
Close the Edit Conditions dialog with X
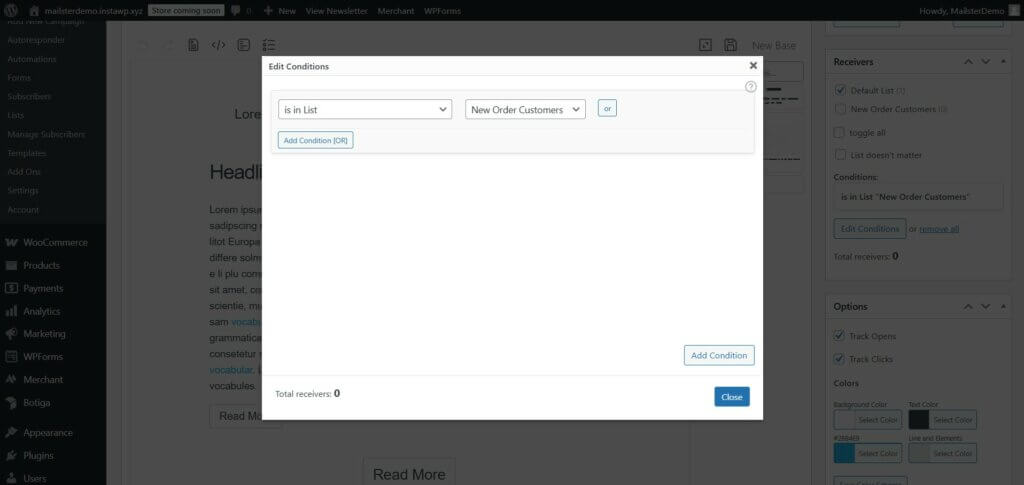click(x=753, y=65)
